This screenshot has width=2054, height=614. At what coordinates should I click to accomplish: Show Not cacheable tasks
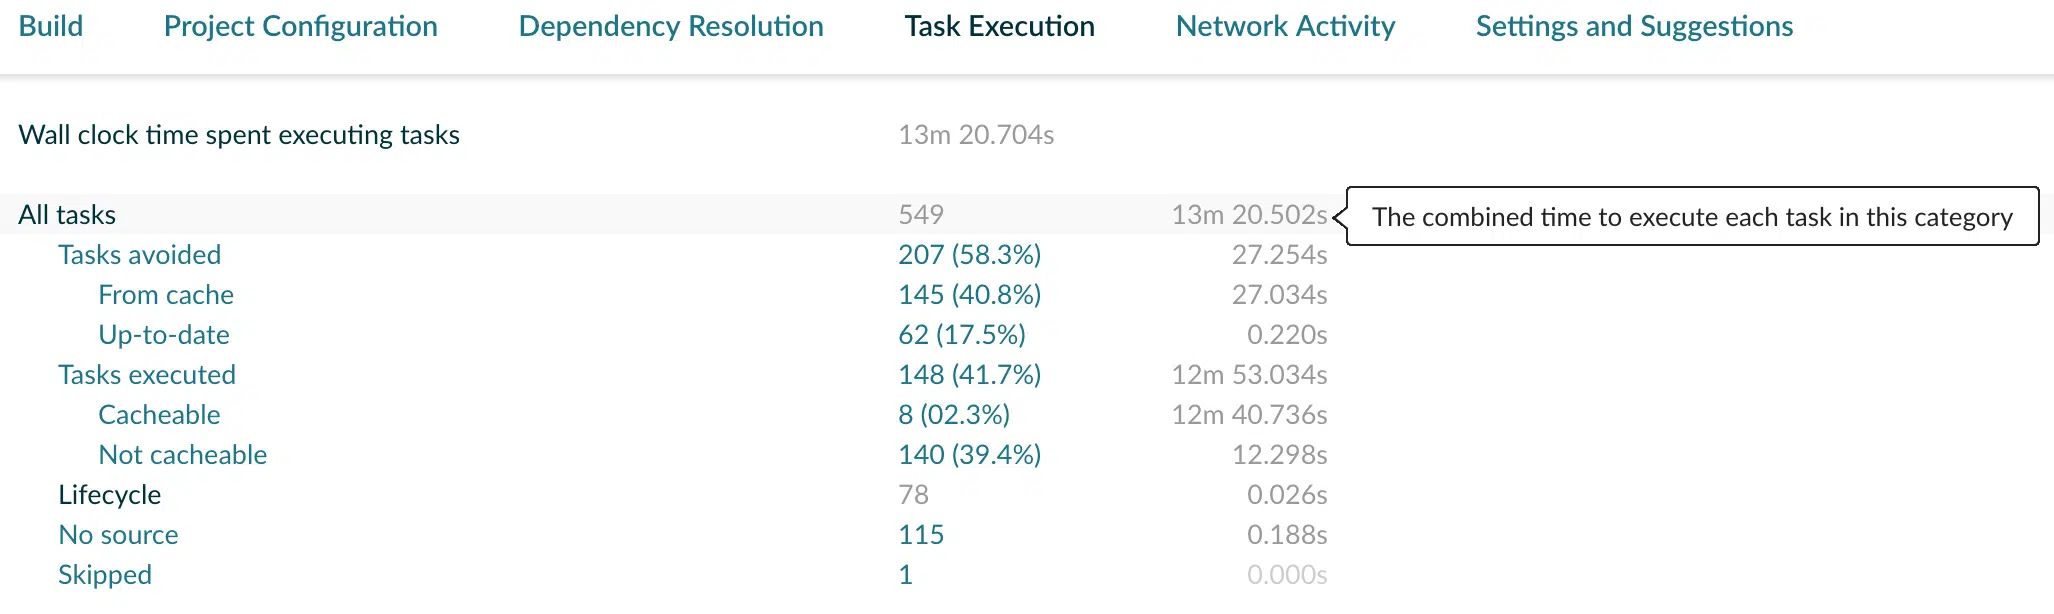coord(182,455)
